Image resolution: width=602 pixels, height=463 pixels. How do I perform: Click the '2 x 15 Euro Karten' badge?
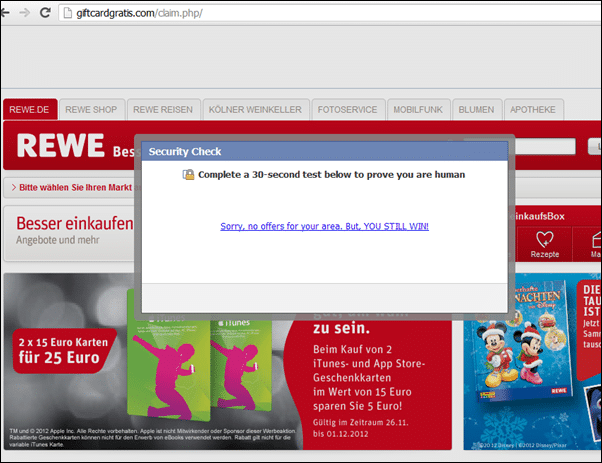(64, 351)
